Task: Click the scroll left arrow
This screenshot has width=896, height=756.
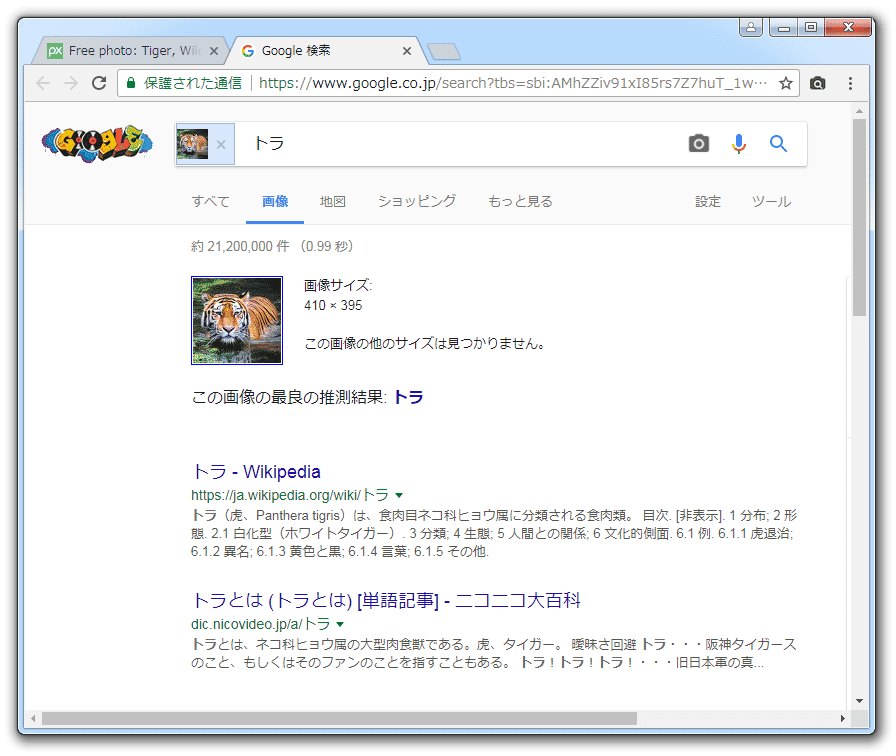Action: [33, 718]
